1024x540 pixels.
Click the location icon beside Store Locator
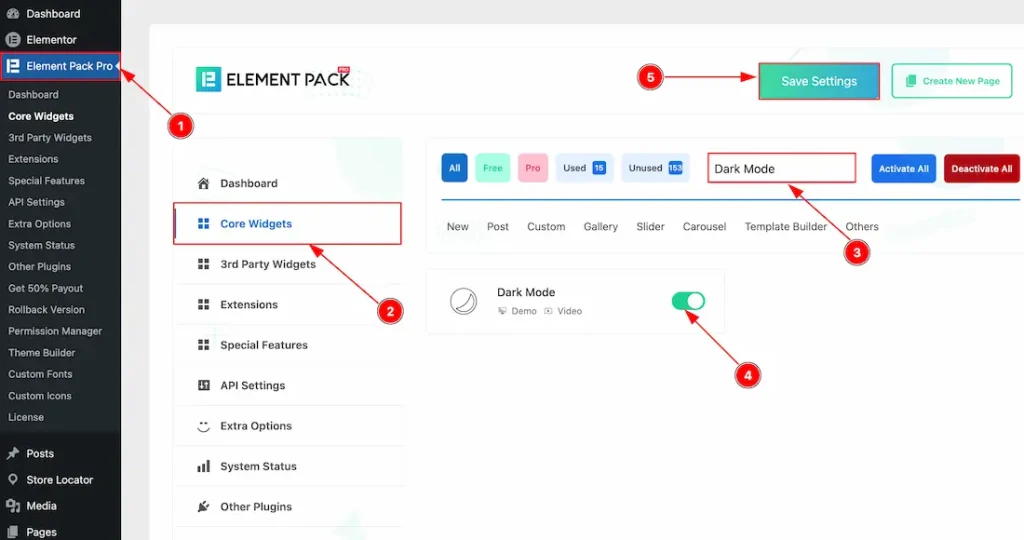pos(13,480)
